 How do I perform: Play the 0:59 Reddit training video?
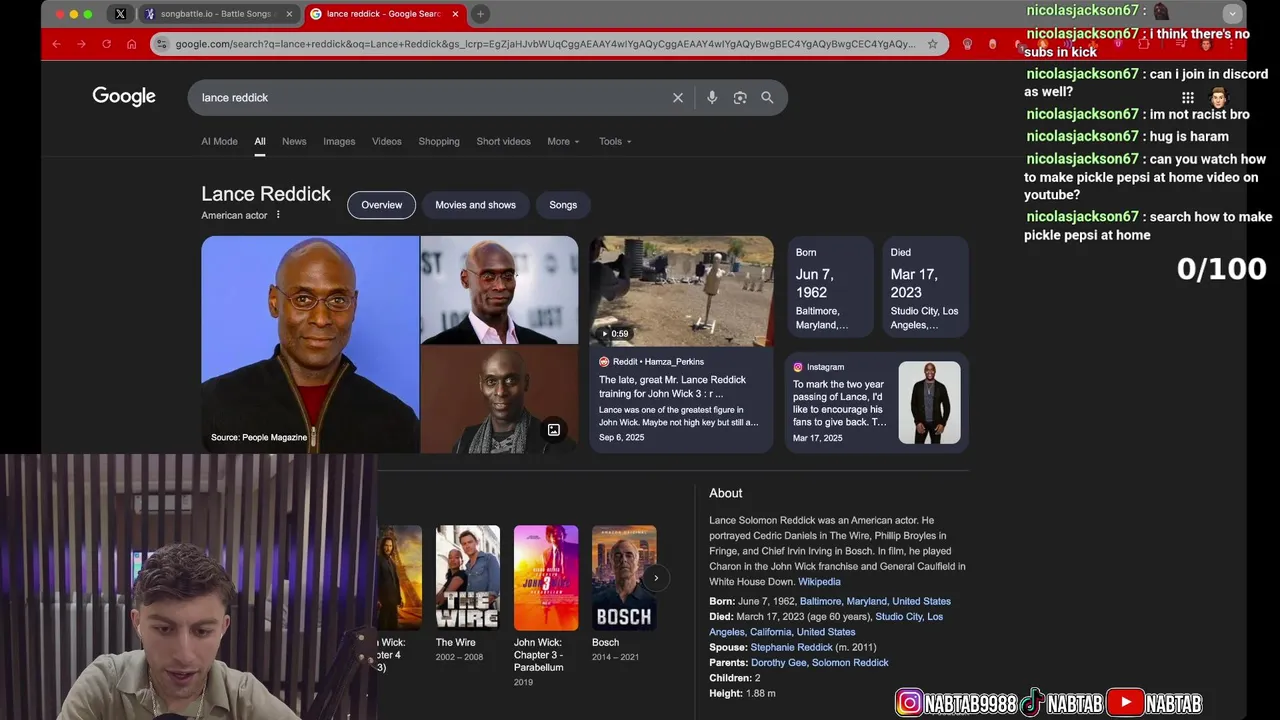pos(681,291)
